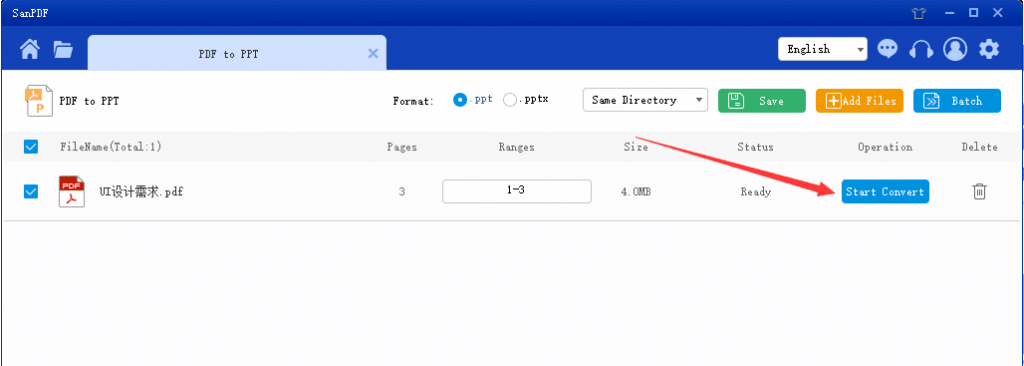This screenshot has height=366, width=1024.
Task: Close the PDF to PPT tab
Action: pos(373,54)
